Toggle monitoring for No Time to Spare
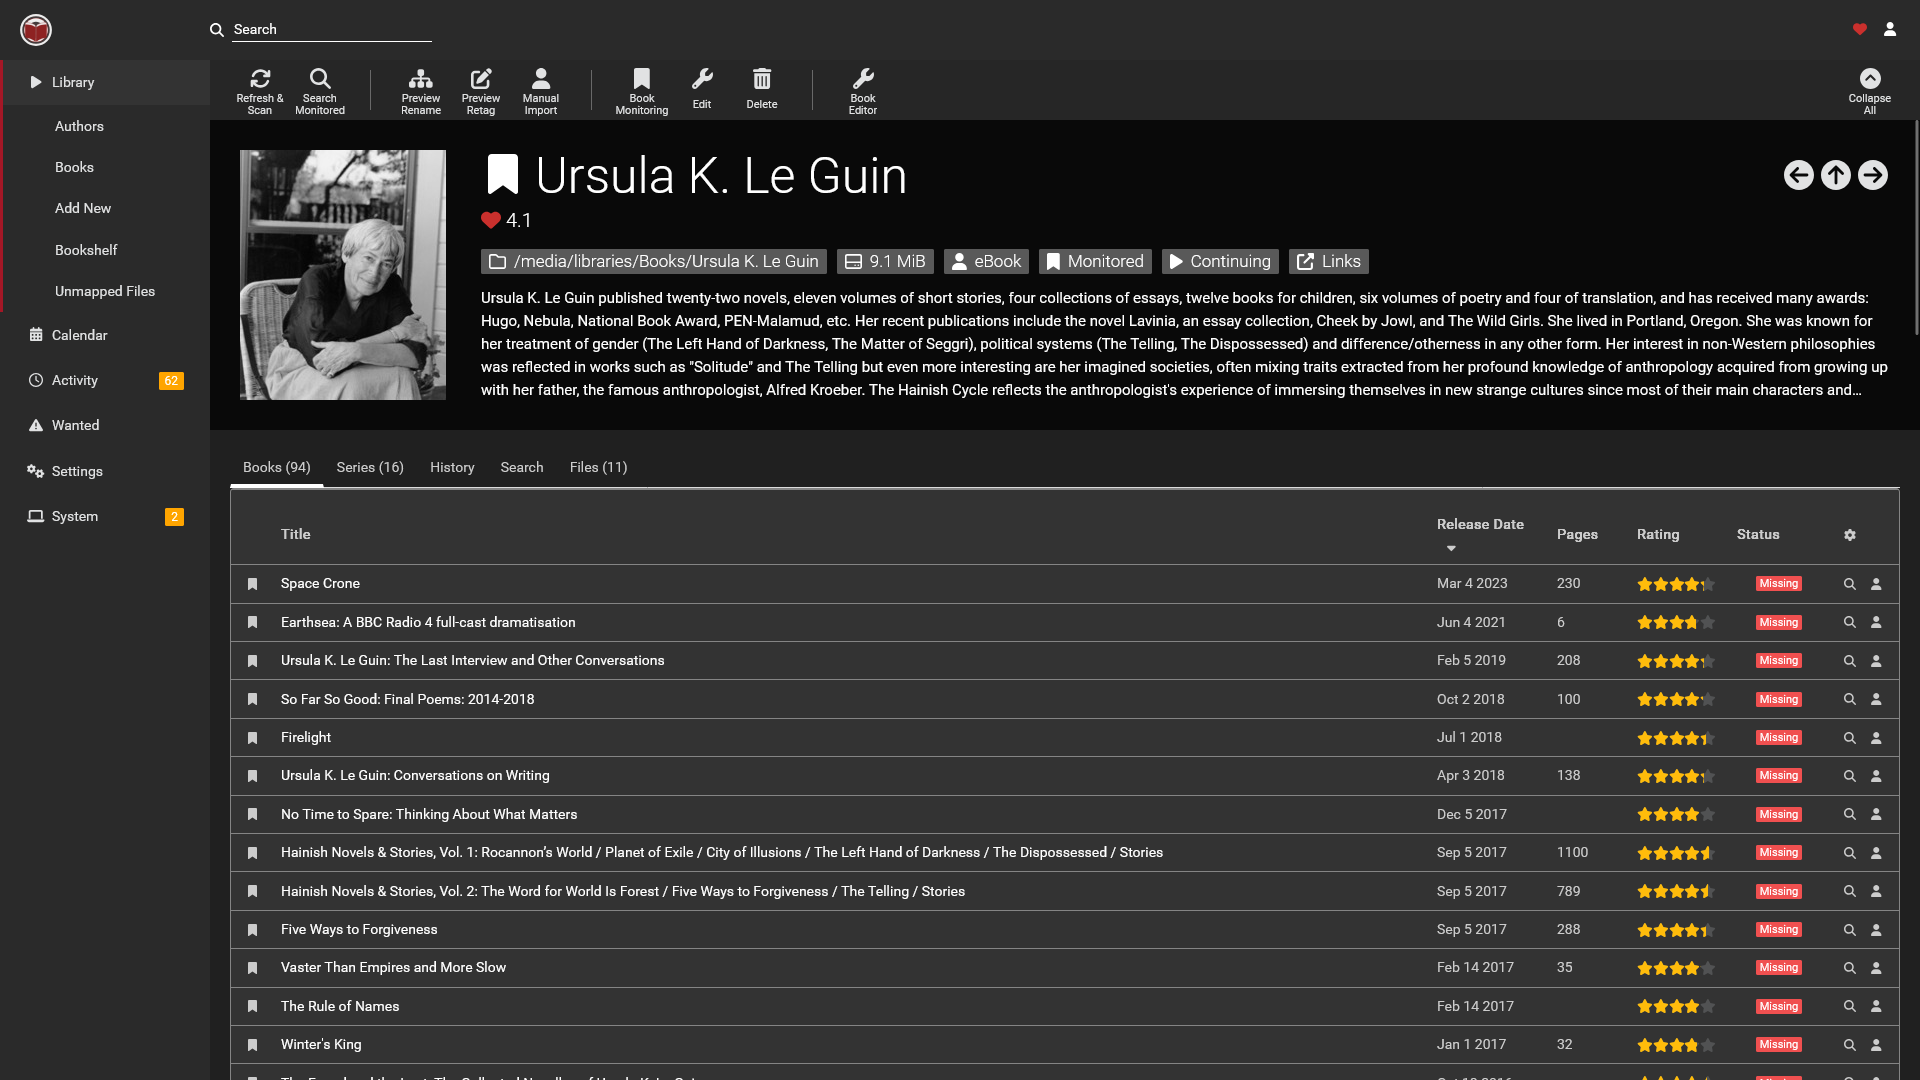 tap(253, 815)
